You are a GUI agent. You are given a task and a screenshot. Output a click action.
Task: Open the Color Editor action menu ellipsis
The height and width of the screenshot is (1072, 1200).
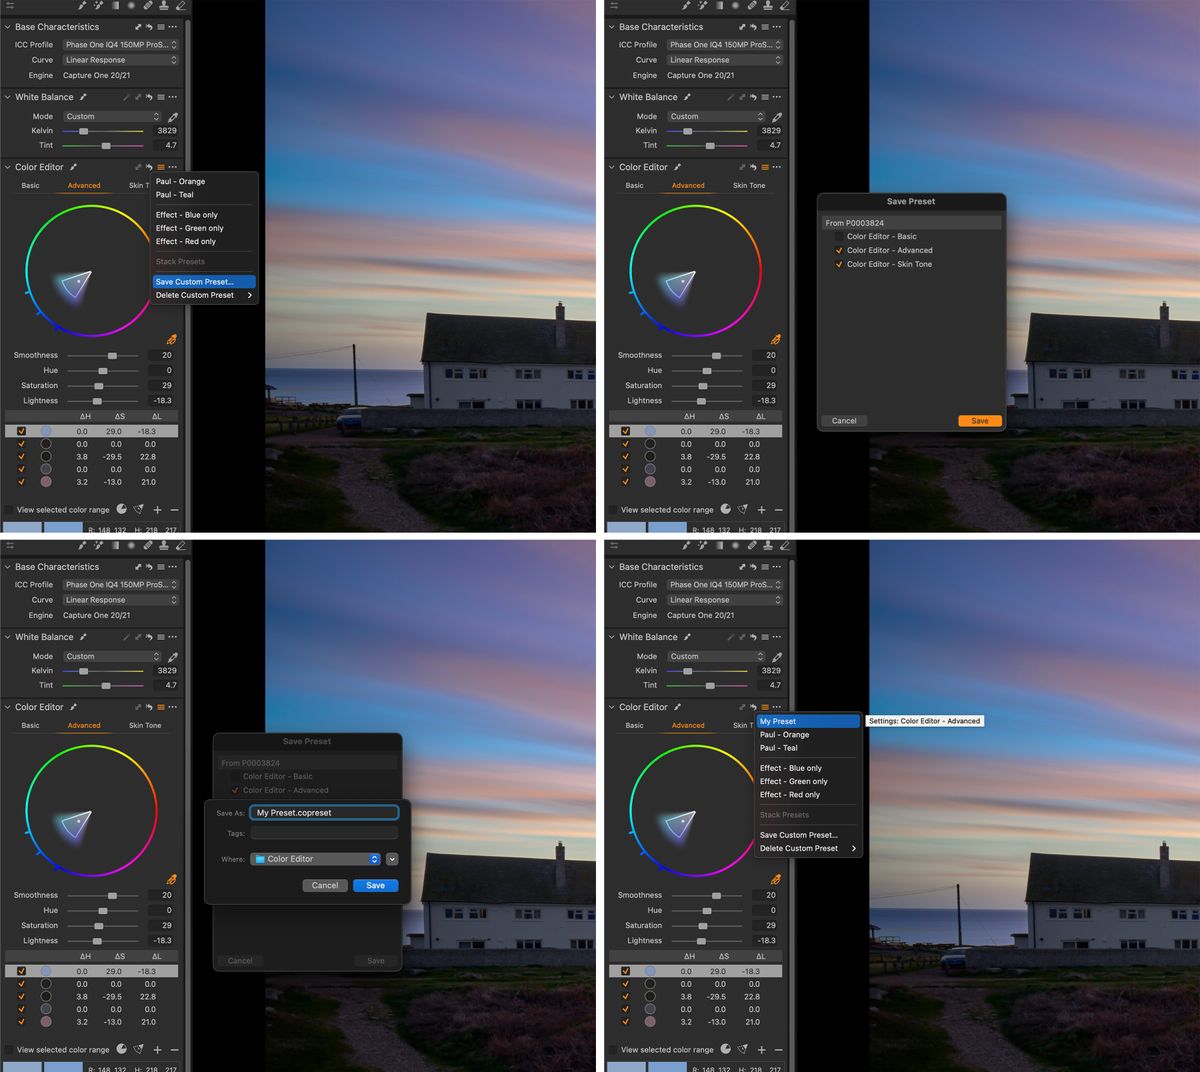pos(174,167)
